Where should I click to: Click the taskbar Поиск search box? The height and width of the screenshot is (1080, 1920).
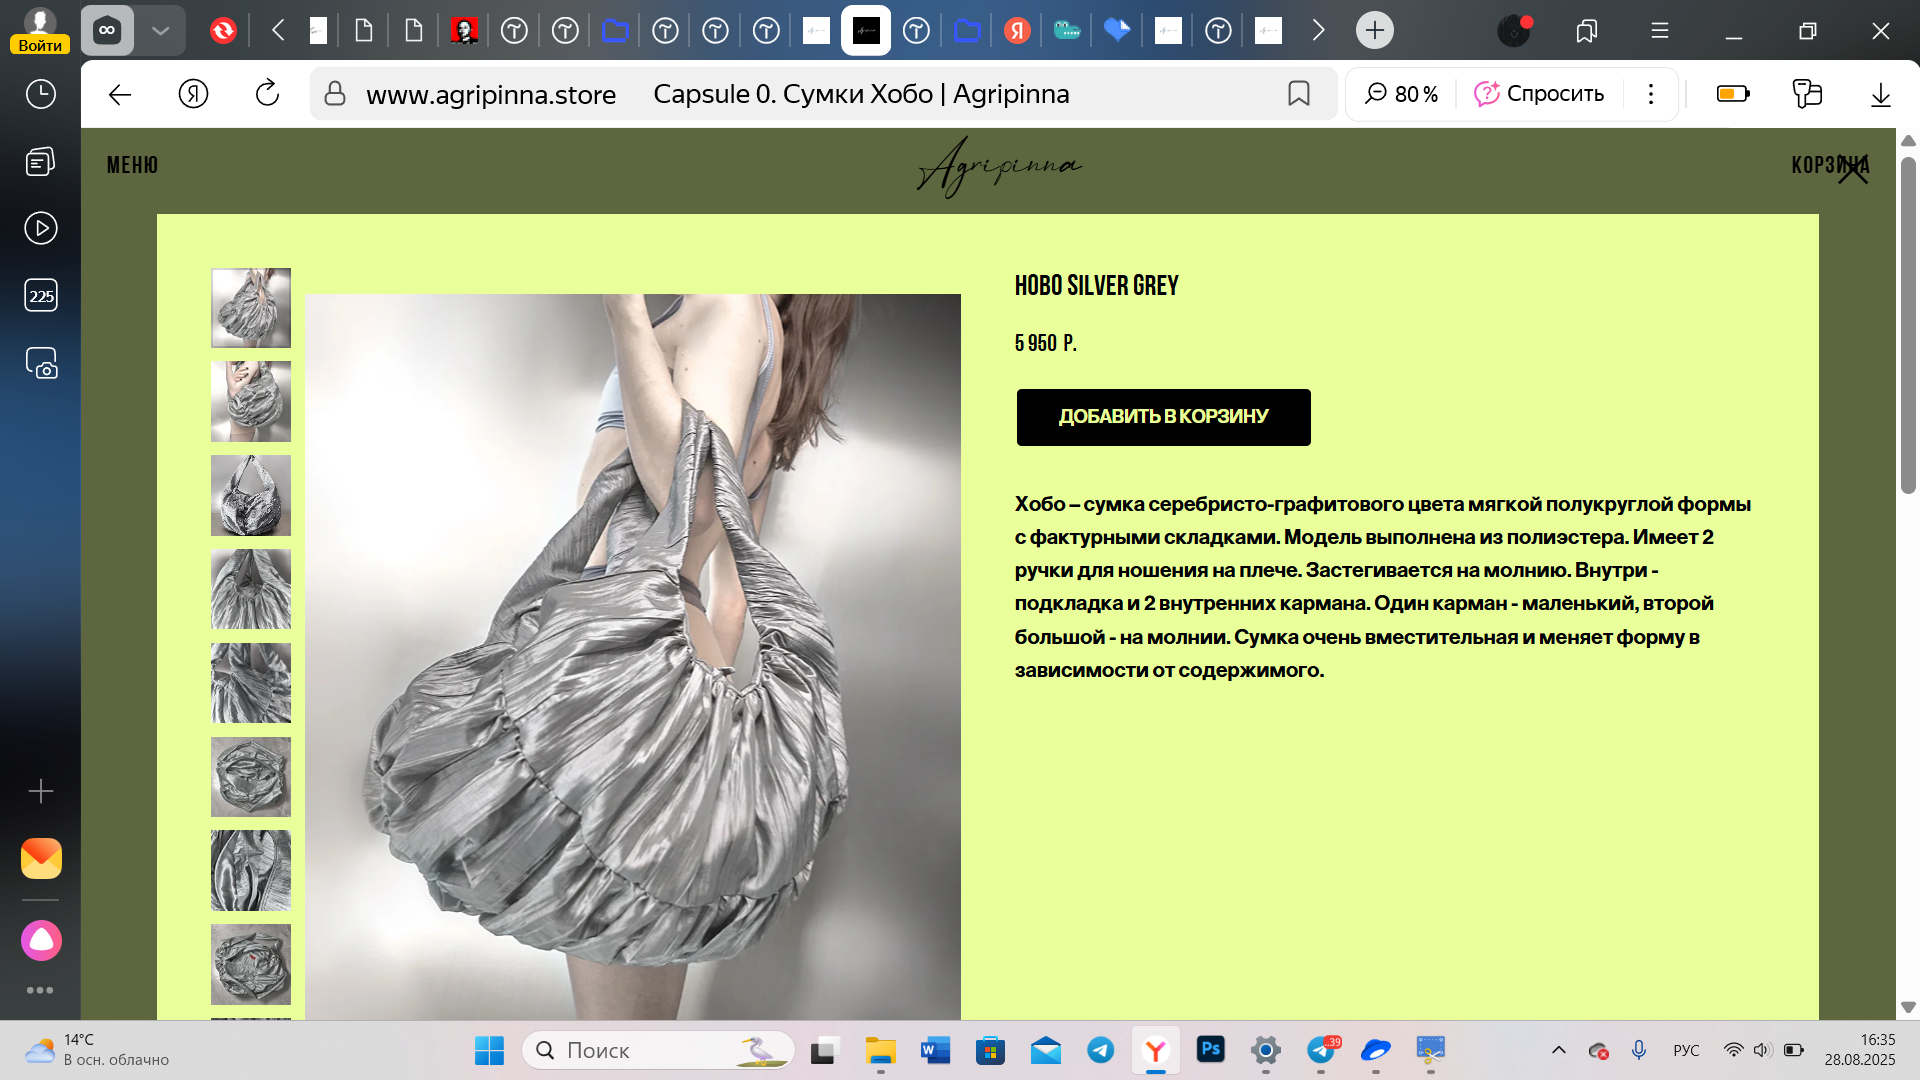tap(658, 1050)
